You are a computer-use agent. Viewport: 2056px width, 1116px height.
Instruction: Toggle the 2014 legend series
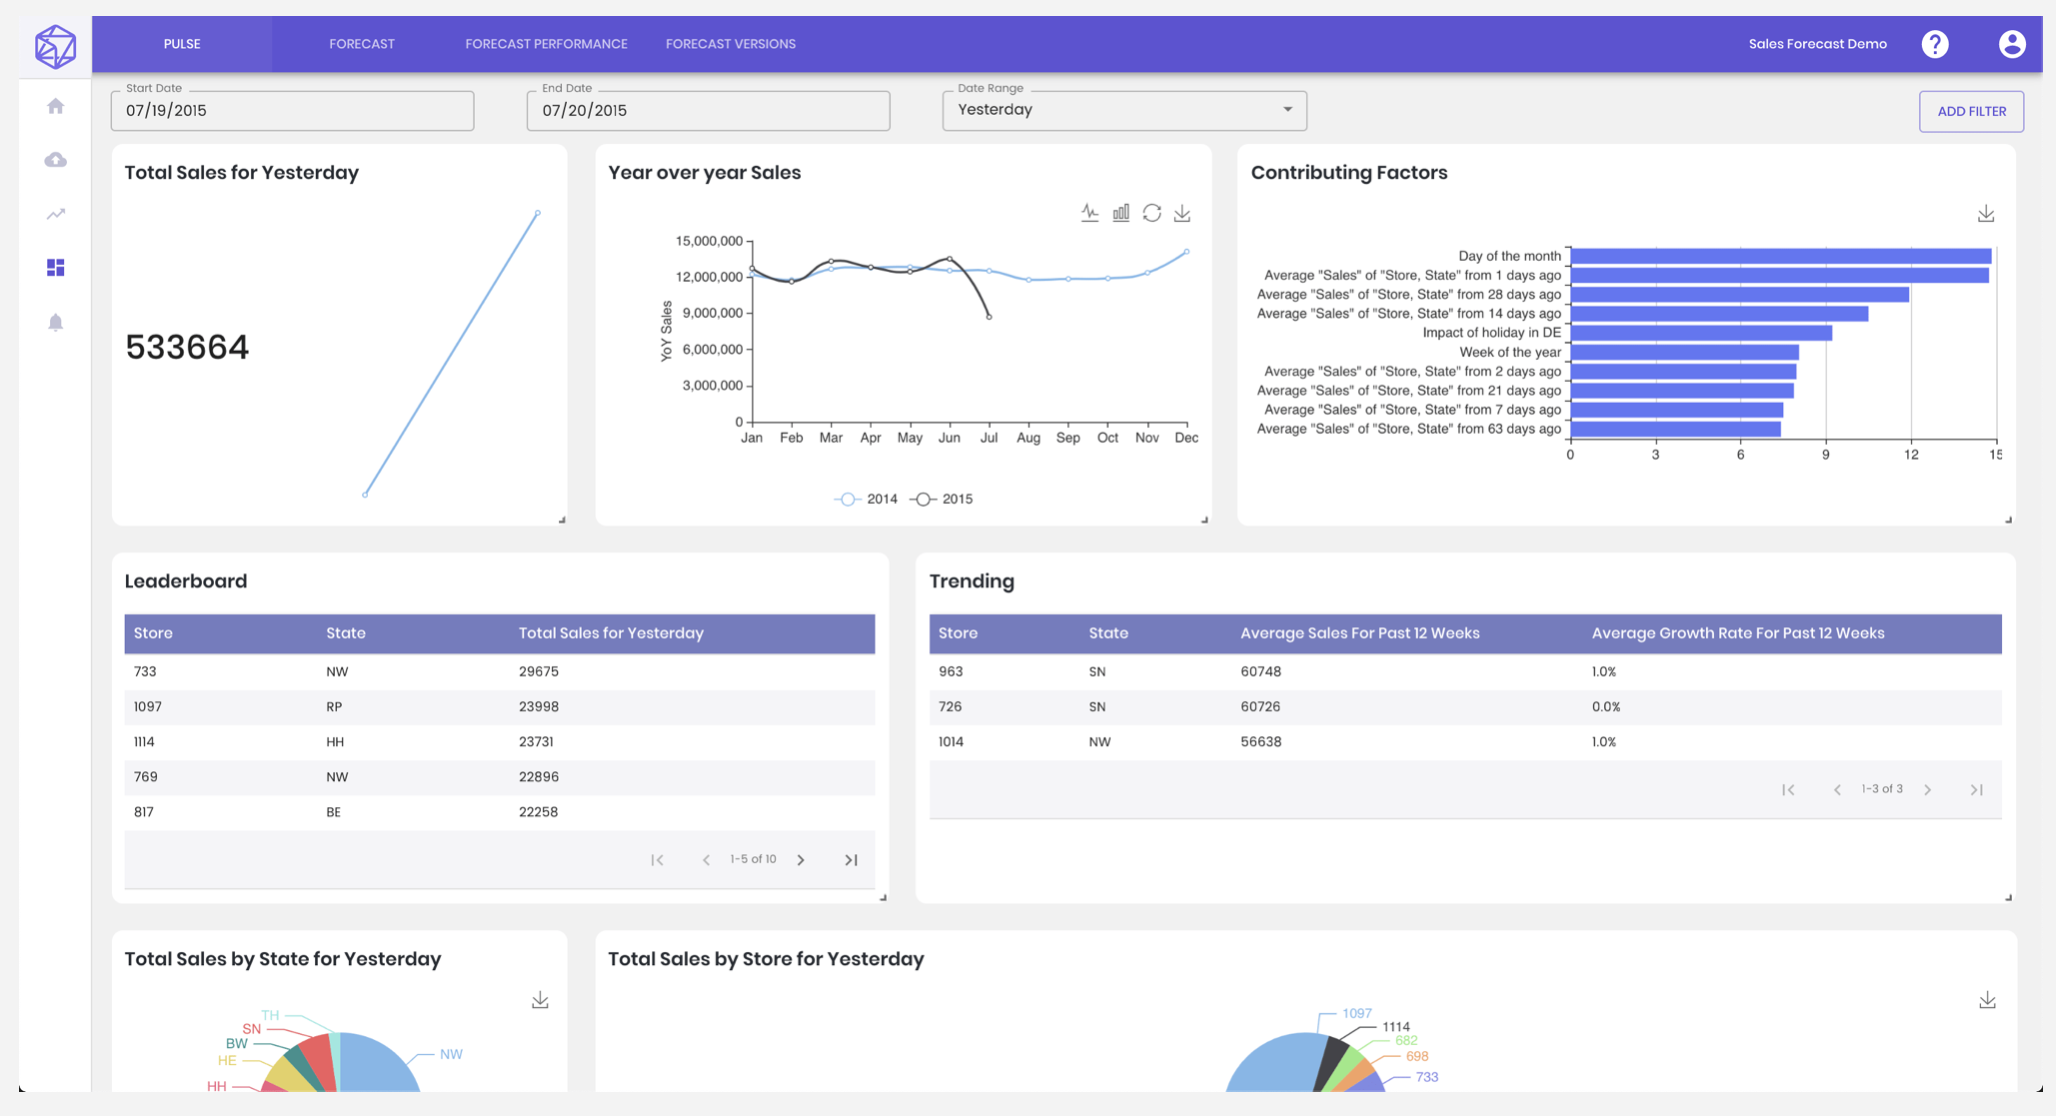[866, 499]
